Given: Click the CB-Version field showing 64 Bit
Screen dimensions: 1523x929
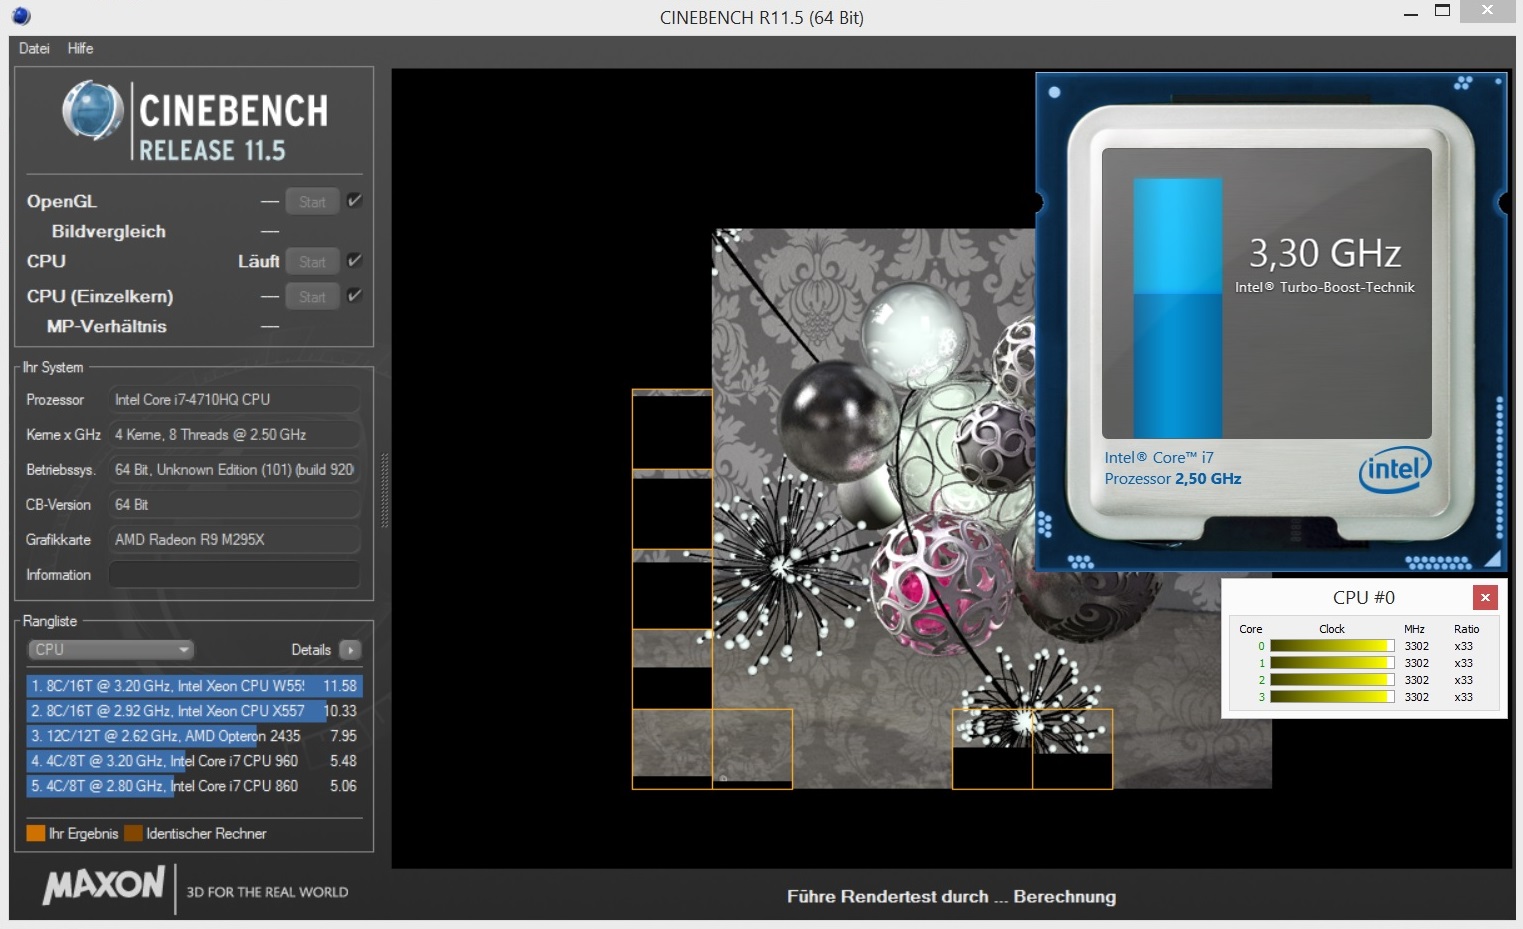Looking at the screenshot, I should coord(234,505).
